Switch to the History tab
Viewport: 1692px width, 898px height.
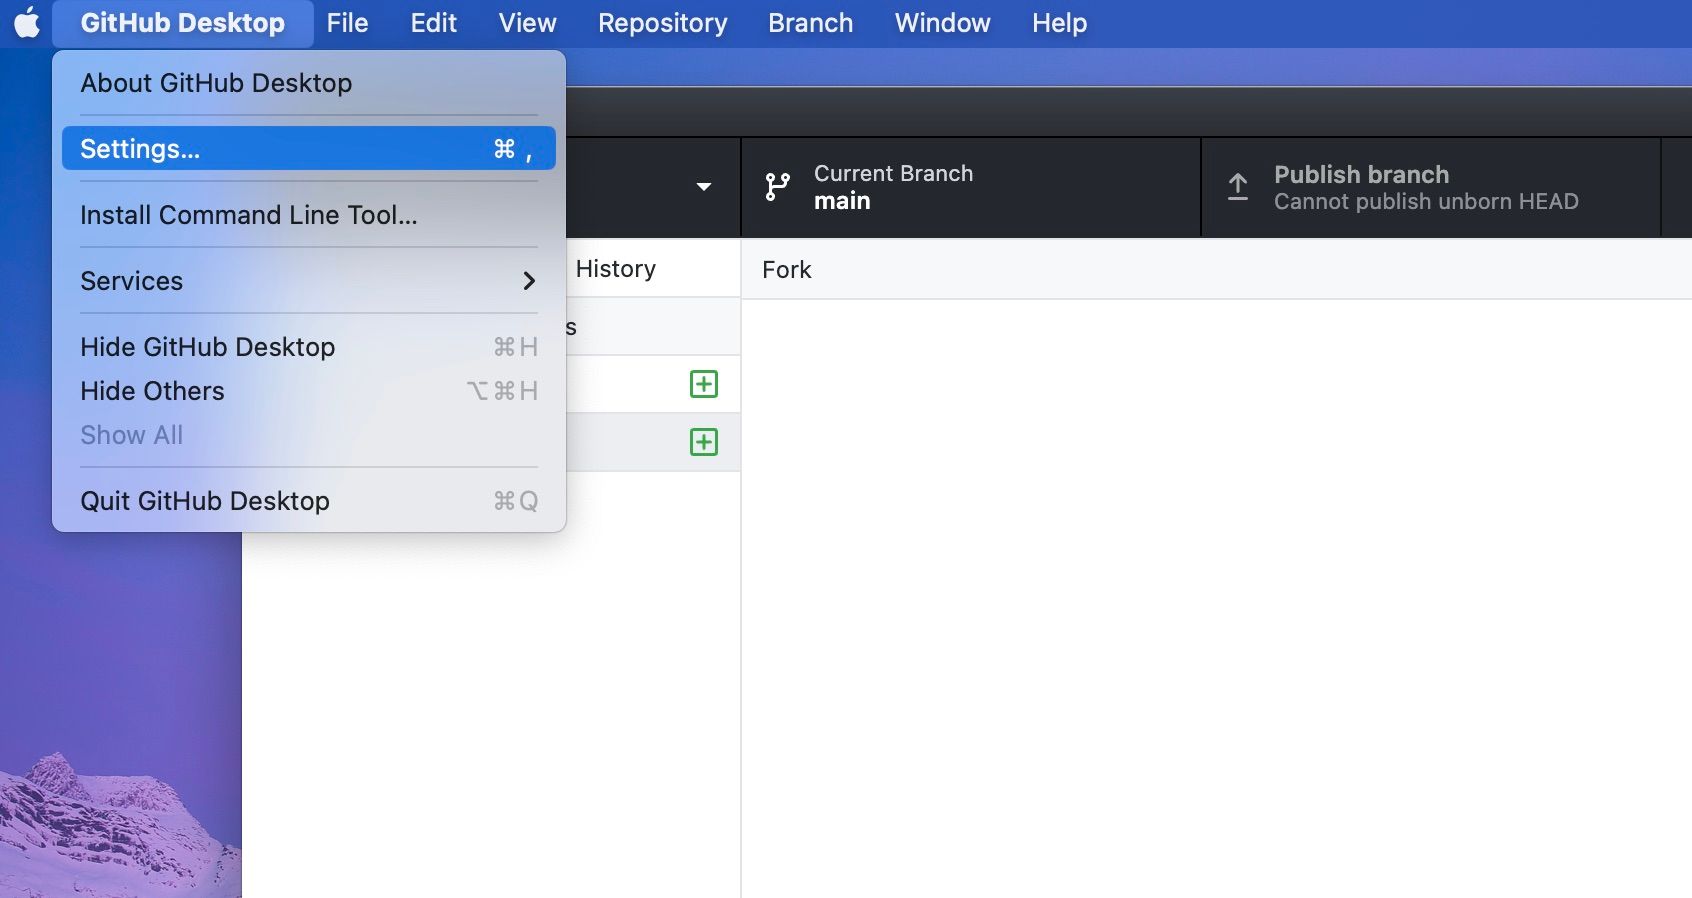(x=616, y=269)
